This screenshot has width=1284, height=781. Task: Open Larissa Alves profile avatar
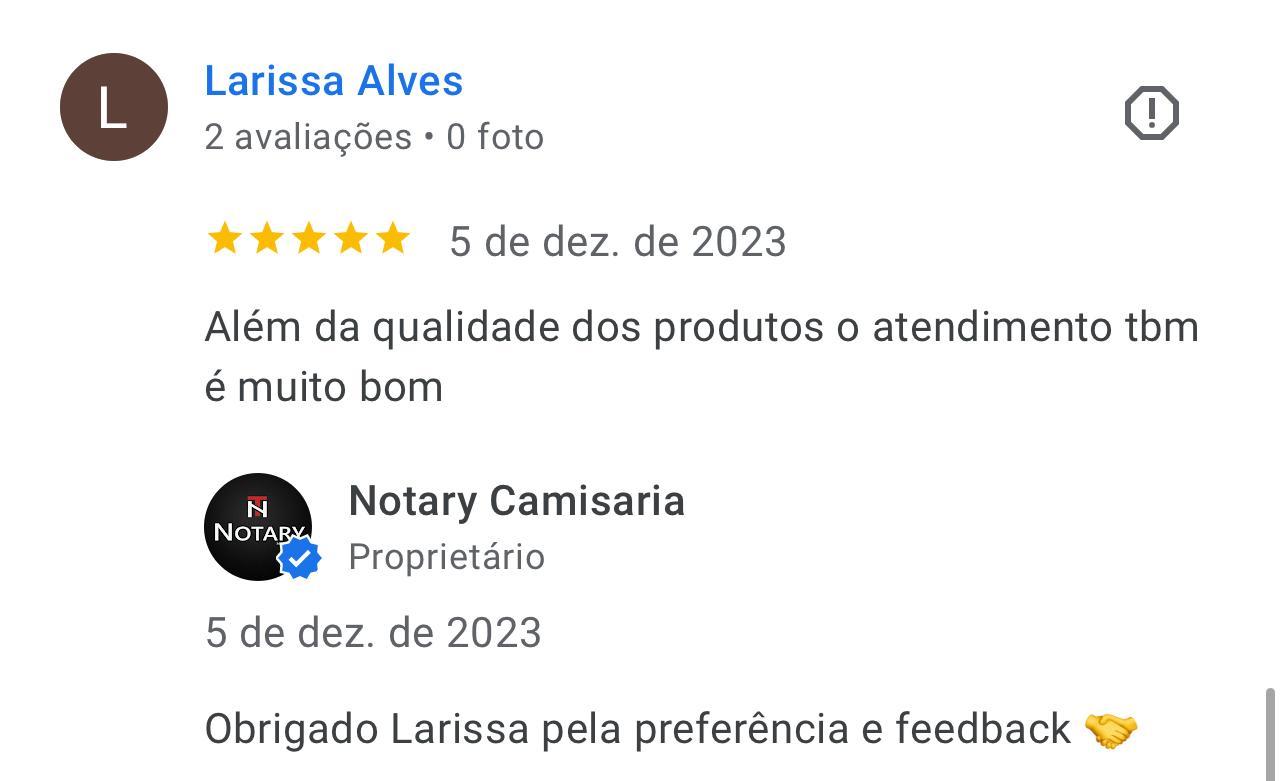(x=114, y=107)
